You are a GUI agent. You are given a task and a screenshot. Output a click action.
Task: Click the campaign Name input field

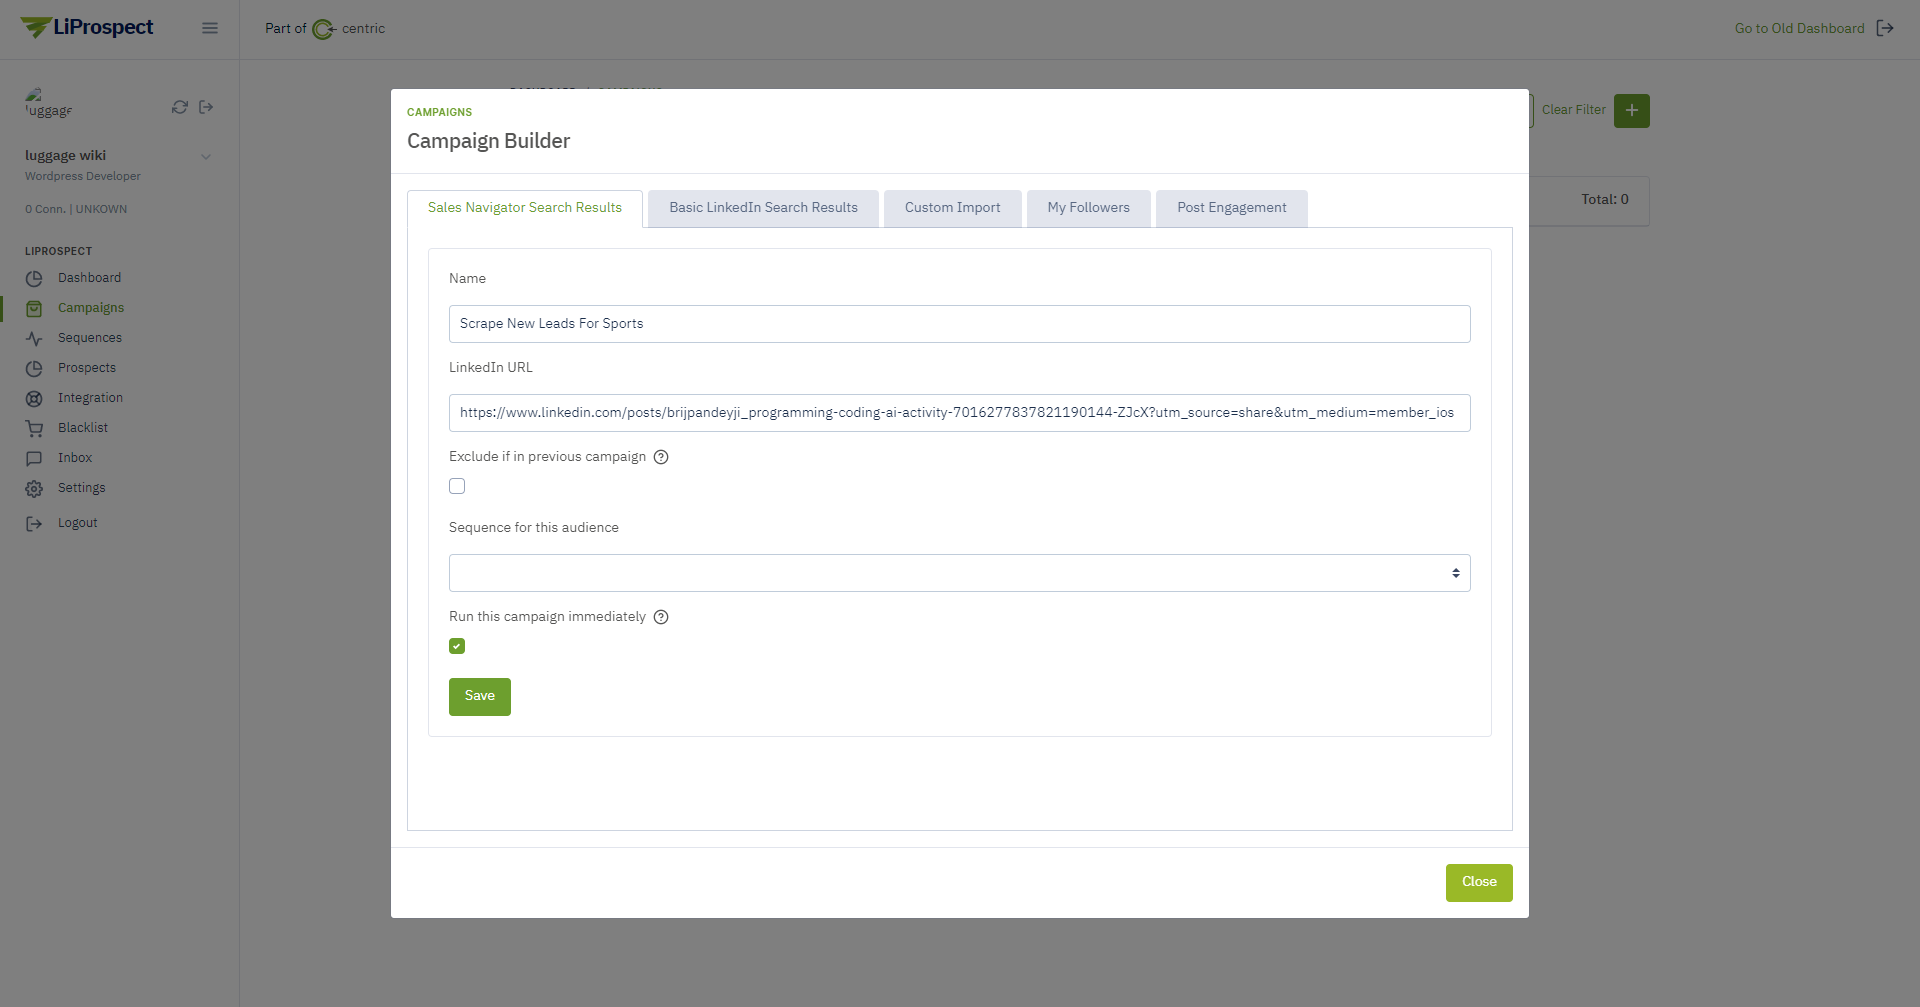click(x=959, y=324)
